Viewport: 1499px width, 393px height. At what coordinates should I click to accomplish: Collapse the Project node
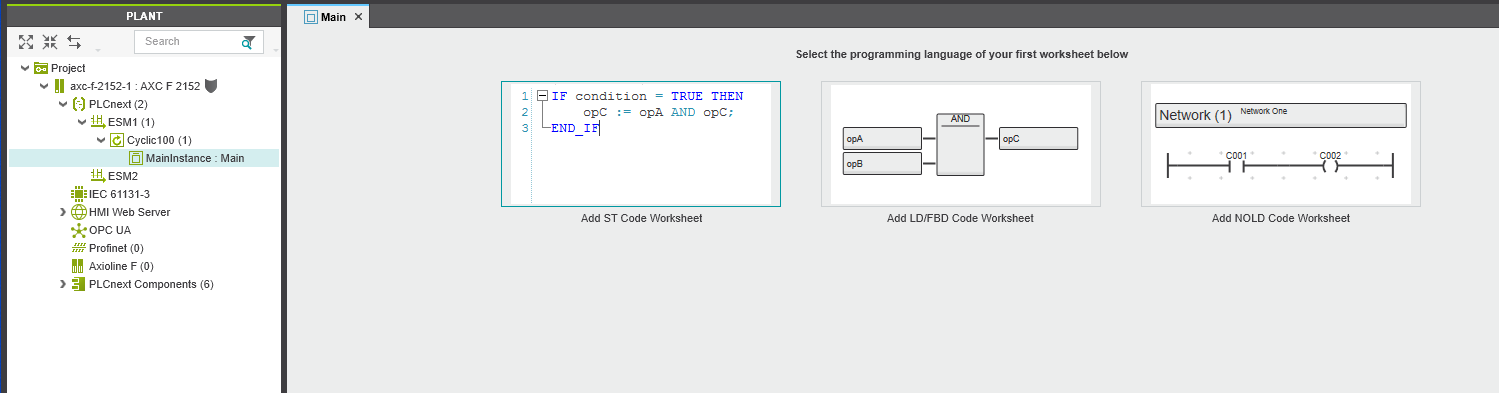pos(25,68)
